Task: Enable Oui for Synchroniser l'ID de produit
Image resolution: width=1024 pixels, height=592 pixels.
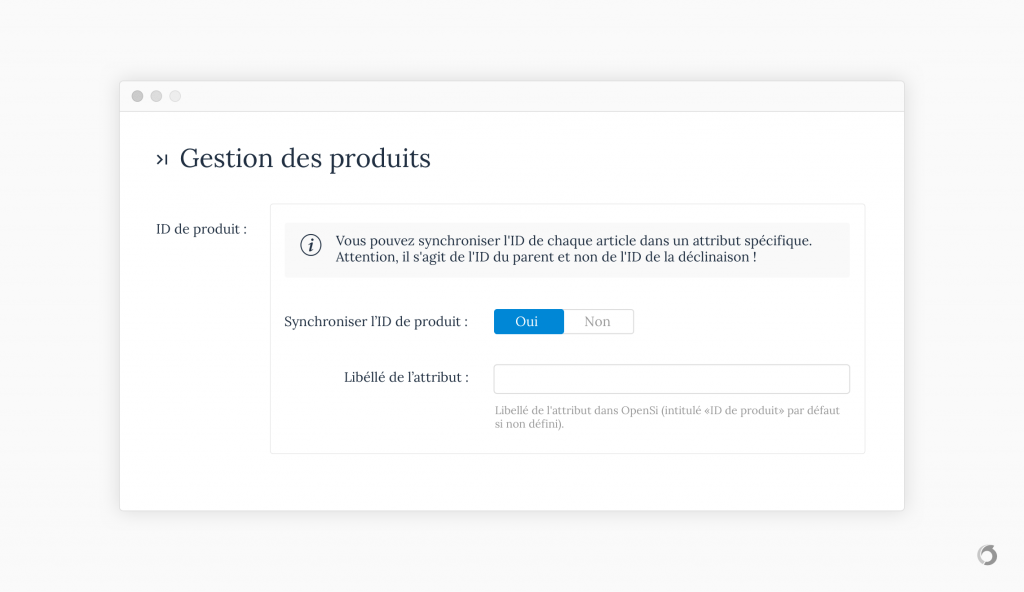Action: pyautogui.click(x=528, y=321)
